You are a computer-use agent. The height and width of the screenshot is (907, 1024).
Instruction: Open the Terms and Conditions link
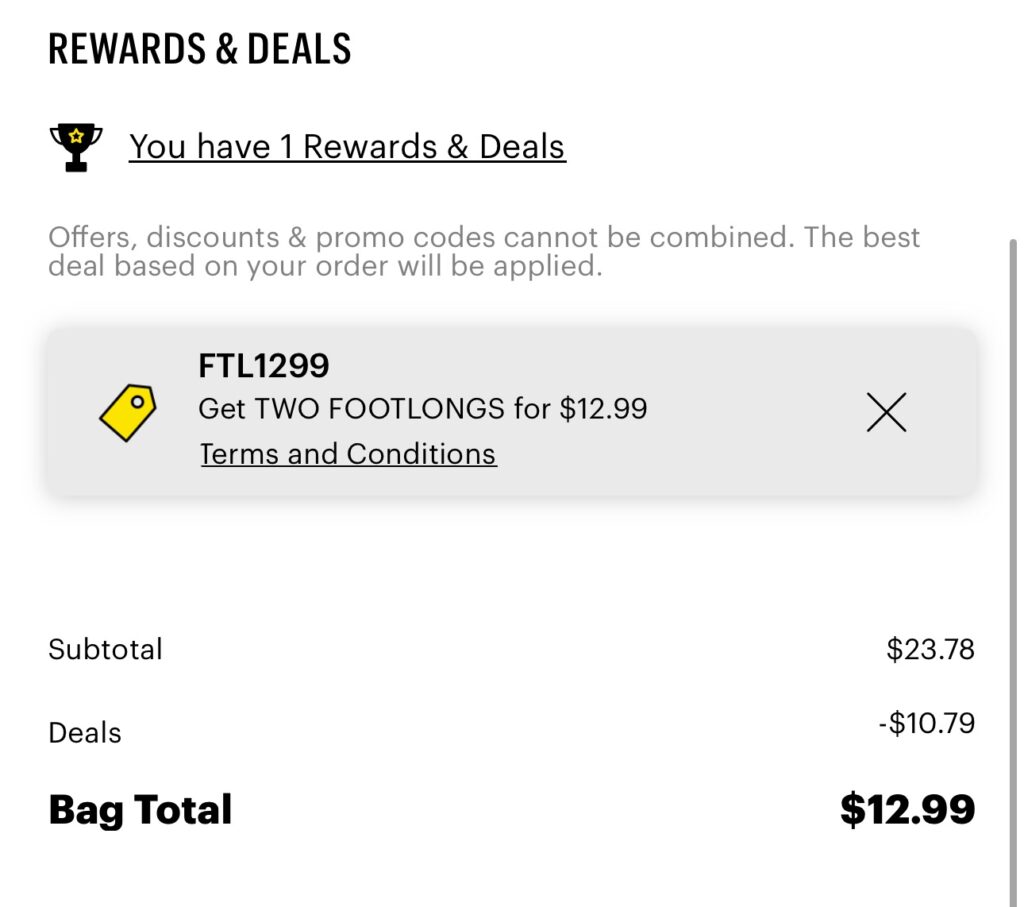[x=348, y=454]
